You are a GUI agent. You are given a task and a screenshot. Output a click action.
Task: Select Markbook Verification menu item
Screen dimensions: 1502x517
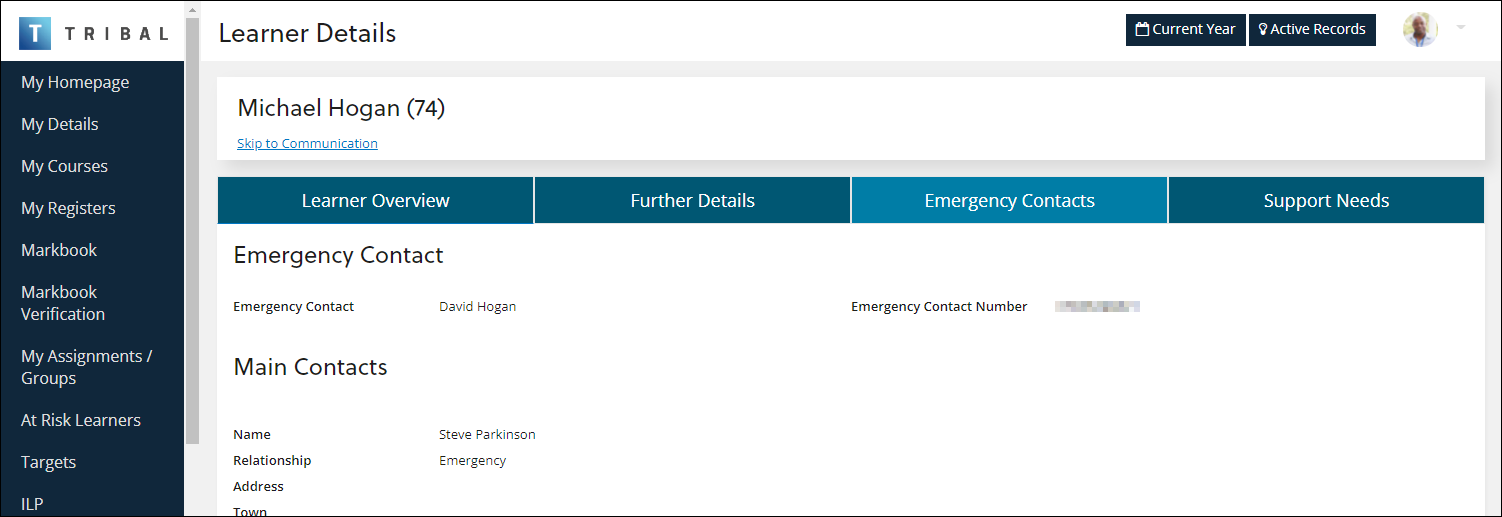pos(63,303)
